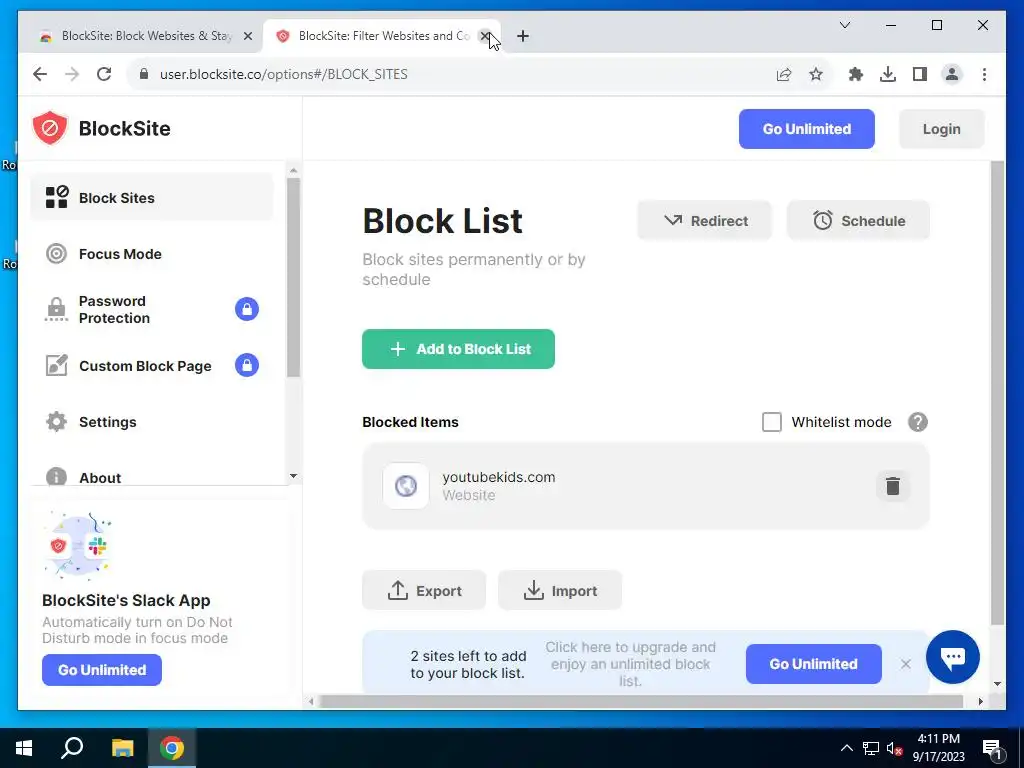Close the active BlockSite: Filter Websites tab

[485, 36]
